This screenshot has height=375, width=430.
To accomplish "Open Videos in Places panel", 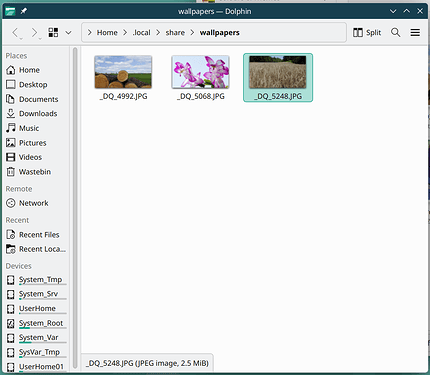I will click(x=37, y=157).
